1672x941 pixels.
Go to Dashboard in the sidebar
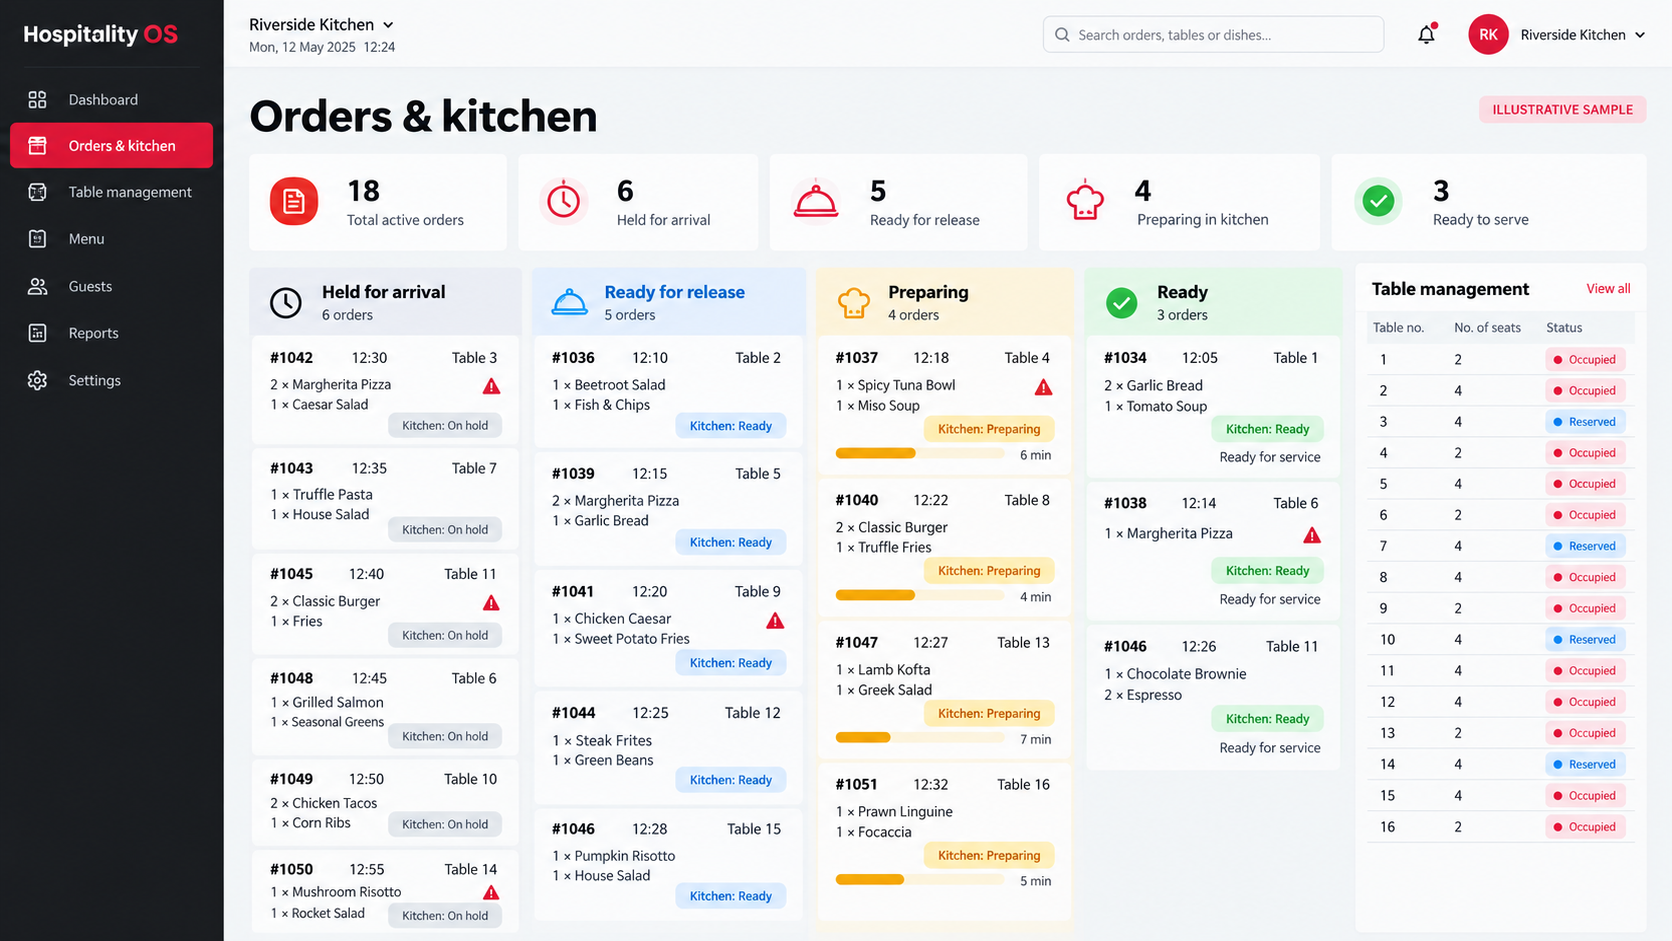tap(111, 99)
